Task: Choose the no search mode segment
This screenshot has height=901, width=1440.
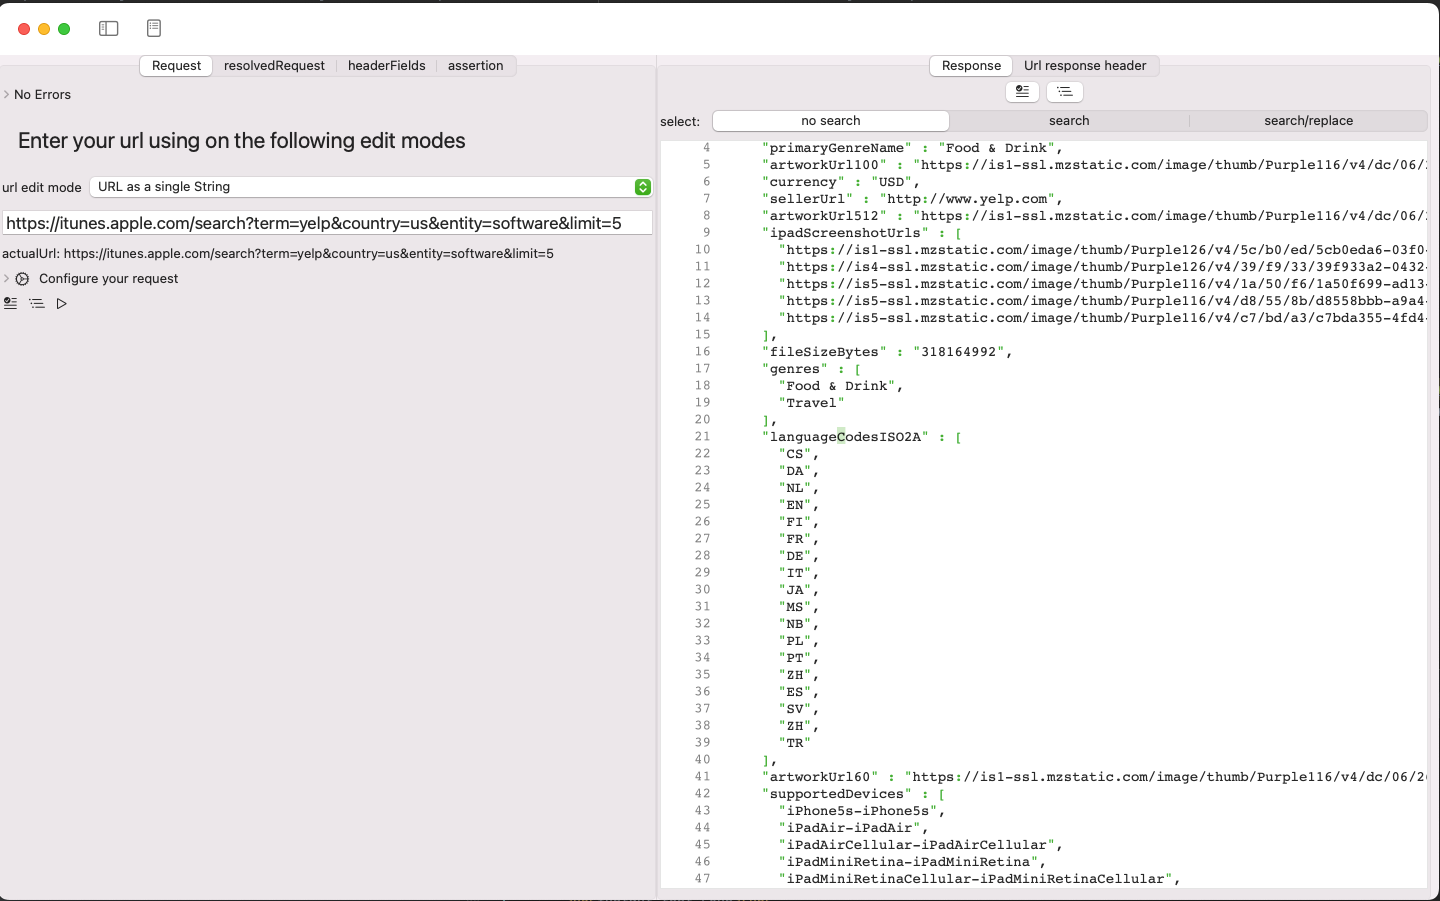Action: click(831, 121)
